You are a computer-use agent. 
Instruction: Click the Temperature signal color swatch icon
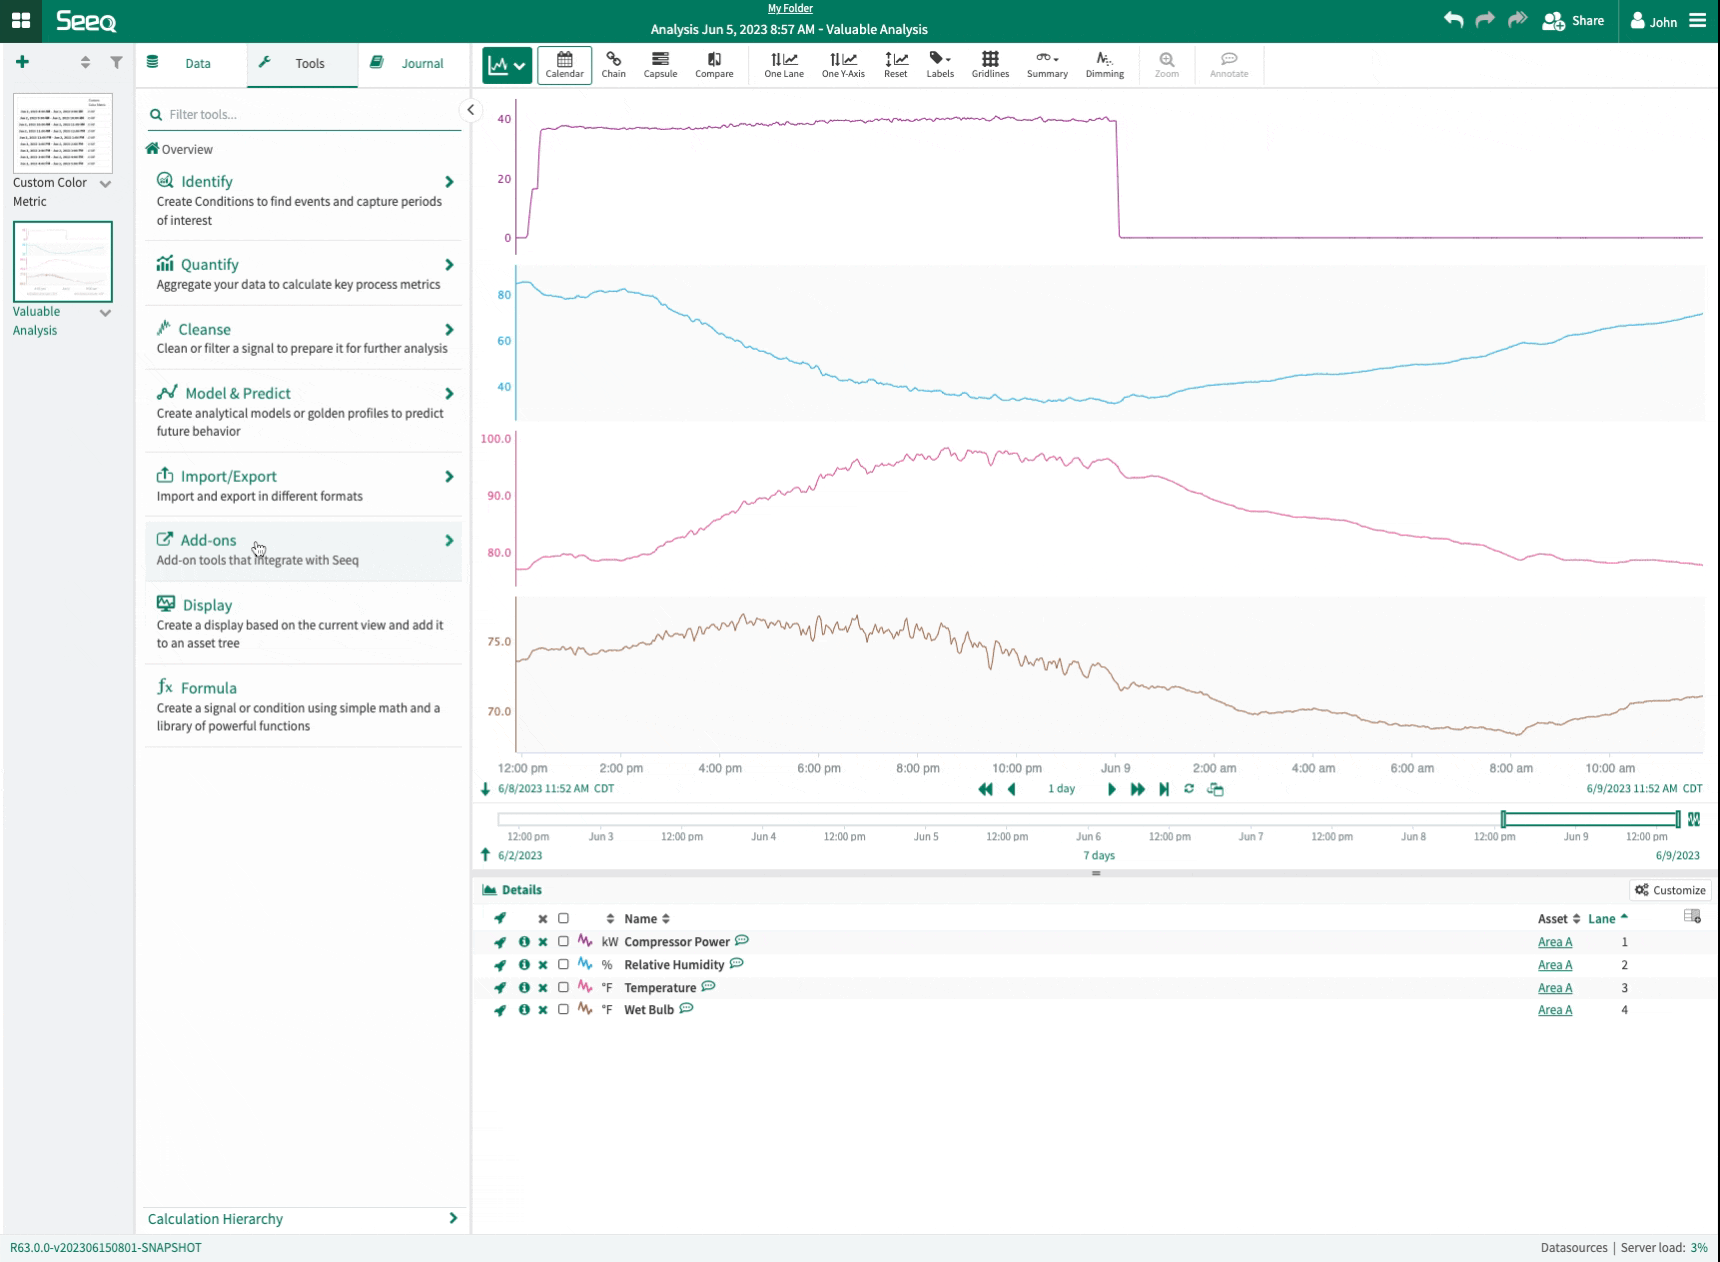tap(585, 987)
